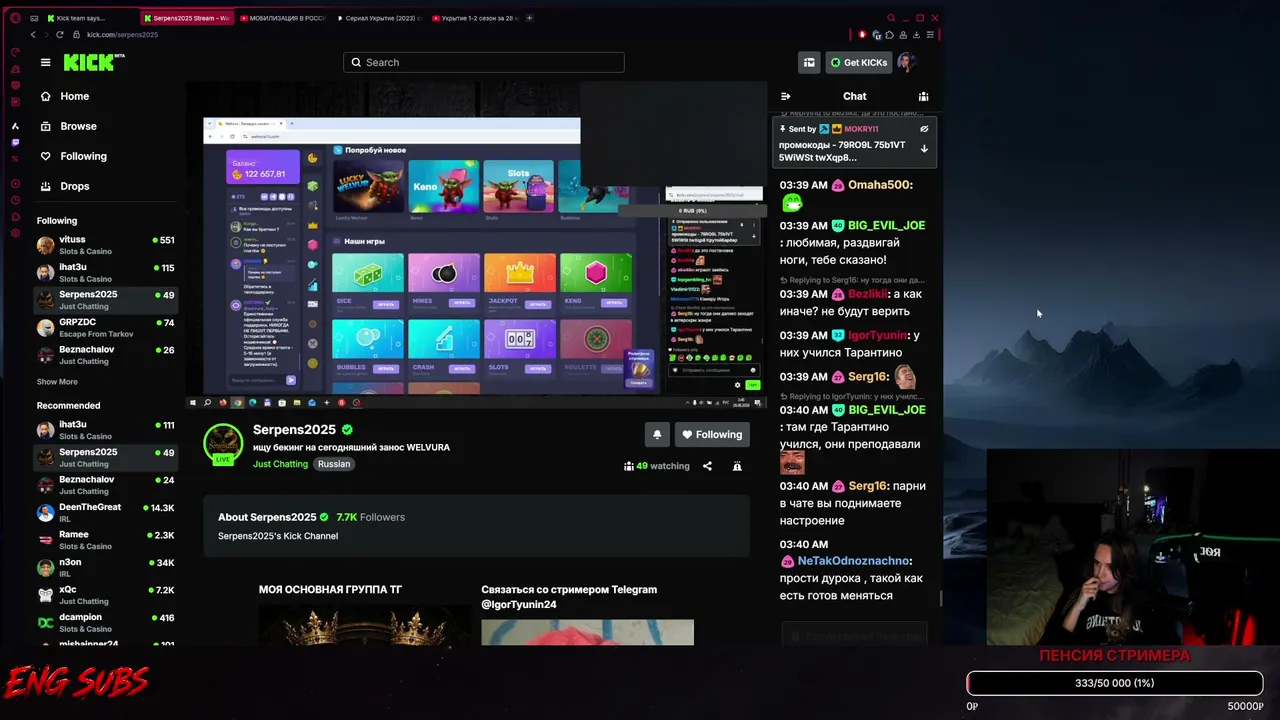Open Beznachalov channel in Following list
This screenshot has width=1280, height=720.
tap(105, 355)
